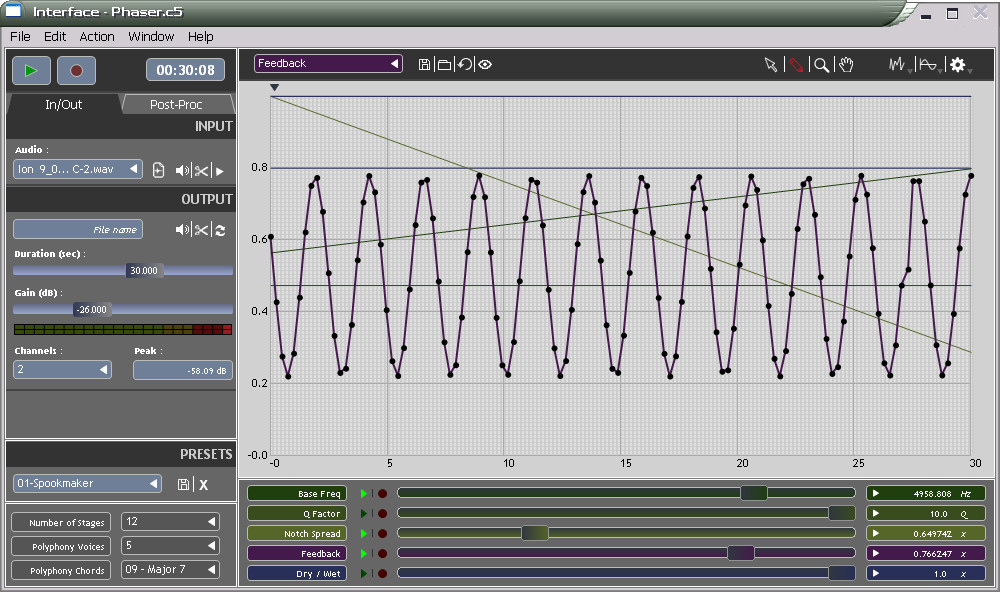Image resolution: width=1000 pixels, height=592 pixels.
Task: Click the red record button
Action: [77, 70]
